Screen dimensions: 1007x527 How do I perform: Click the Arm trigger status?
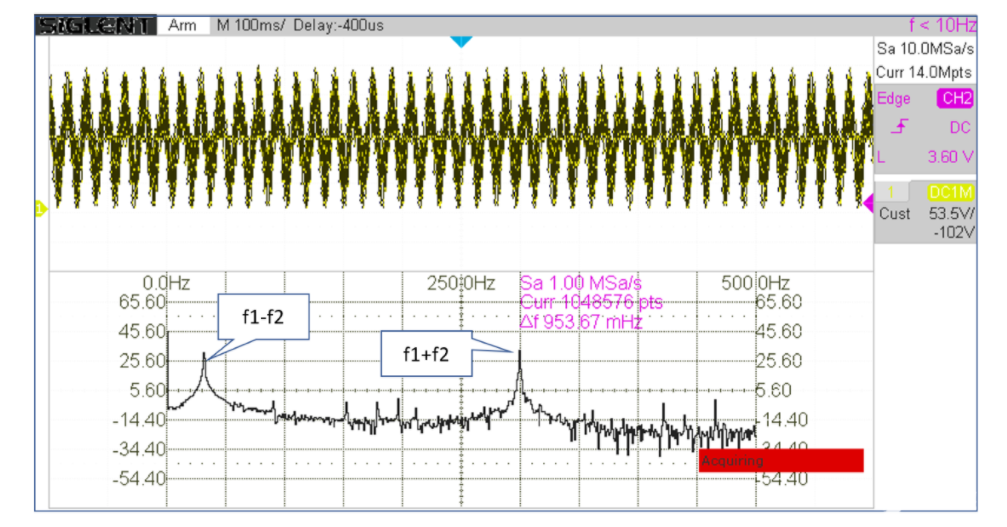click(x=182, y=26)
